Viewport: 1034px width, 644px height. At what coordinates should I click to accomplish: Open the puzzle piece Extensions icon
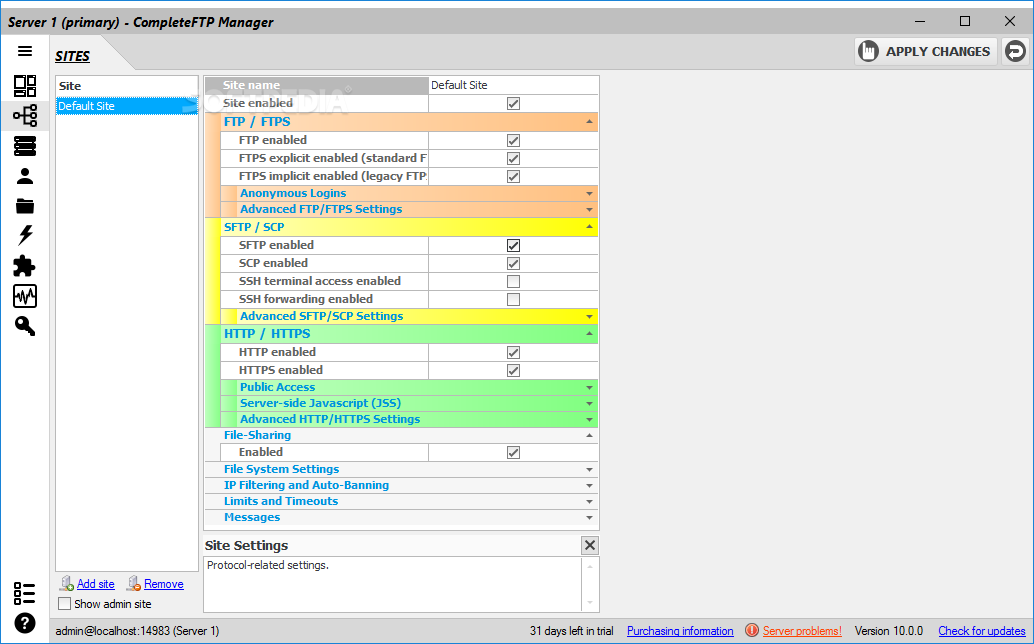coord(25,266)
